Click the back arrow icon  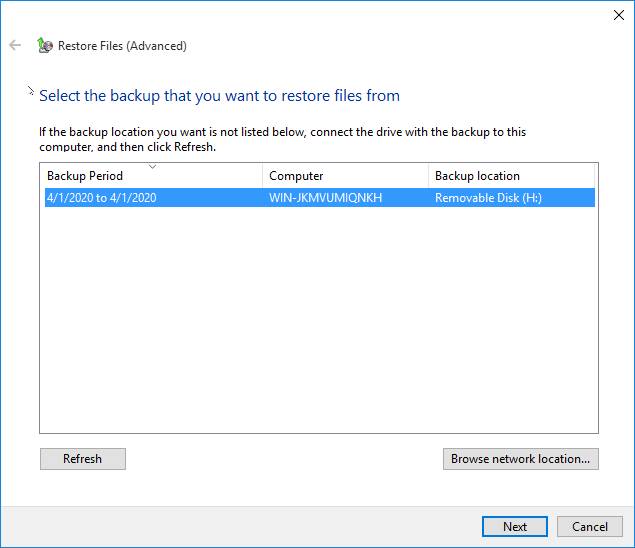coord(15,45)
